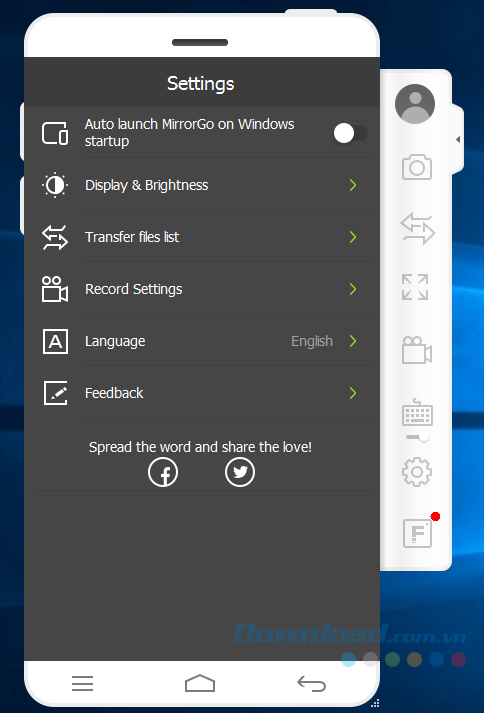Image resolution: width=484 pixels, height=713 pixels.
Task: Click the window resize grip at corner
Action: tap(375, 703)
